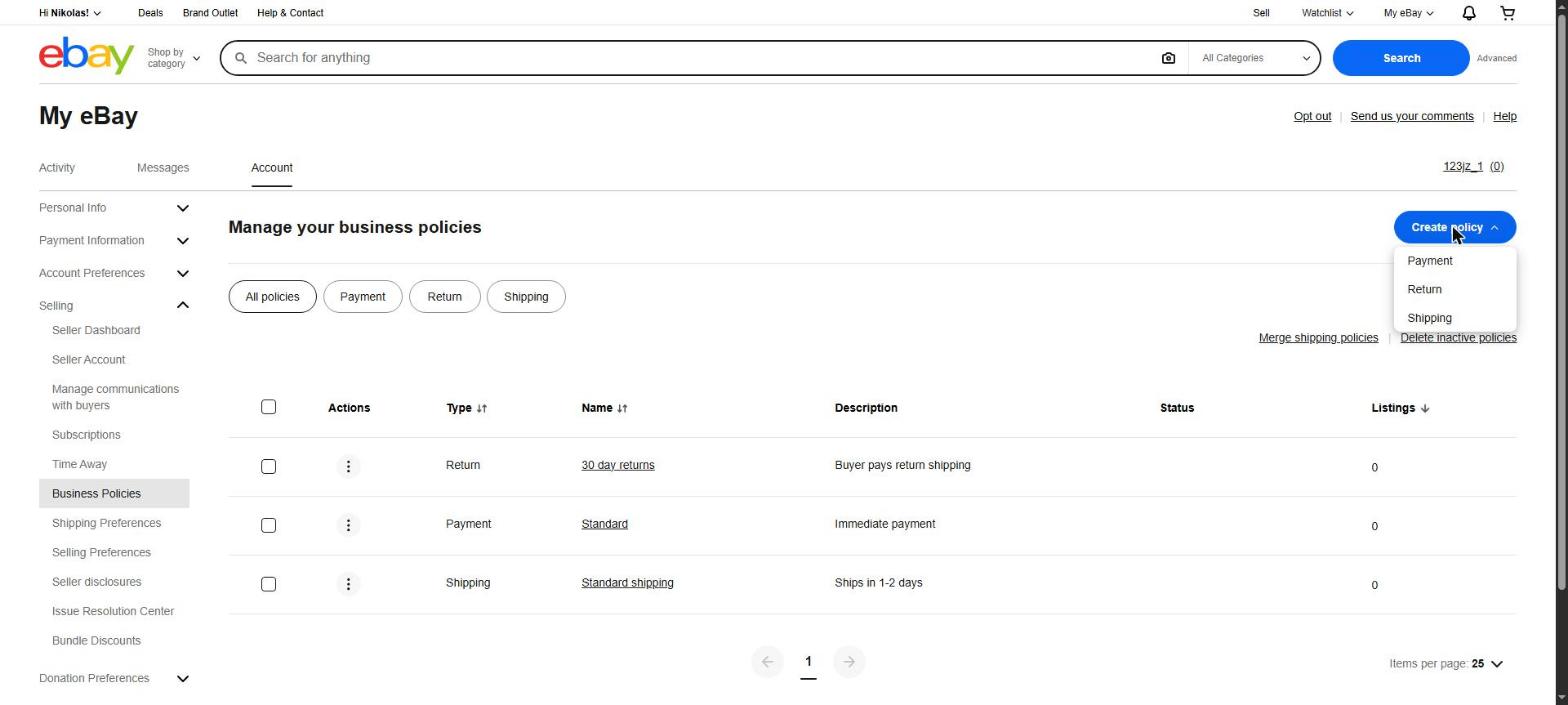Screen dimensions: 1568x705
Task: Check the 30 day returns row checkbox
Action: point(268,467)
